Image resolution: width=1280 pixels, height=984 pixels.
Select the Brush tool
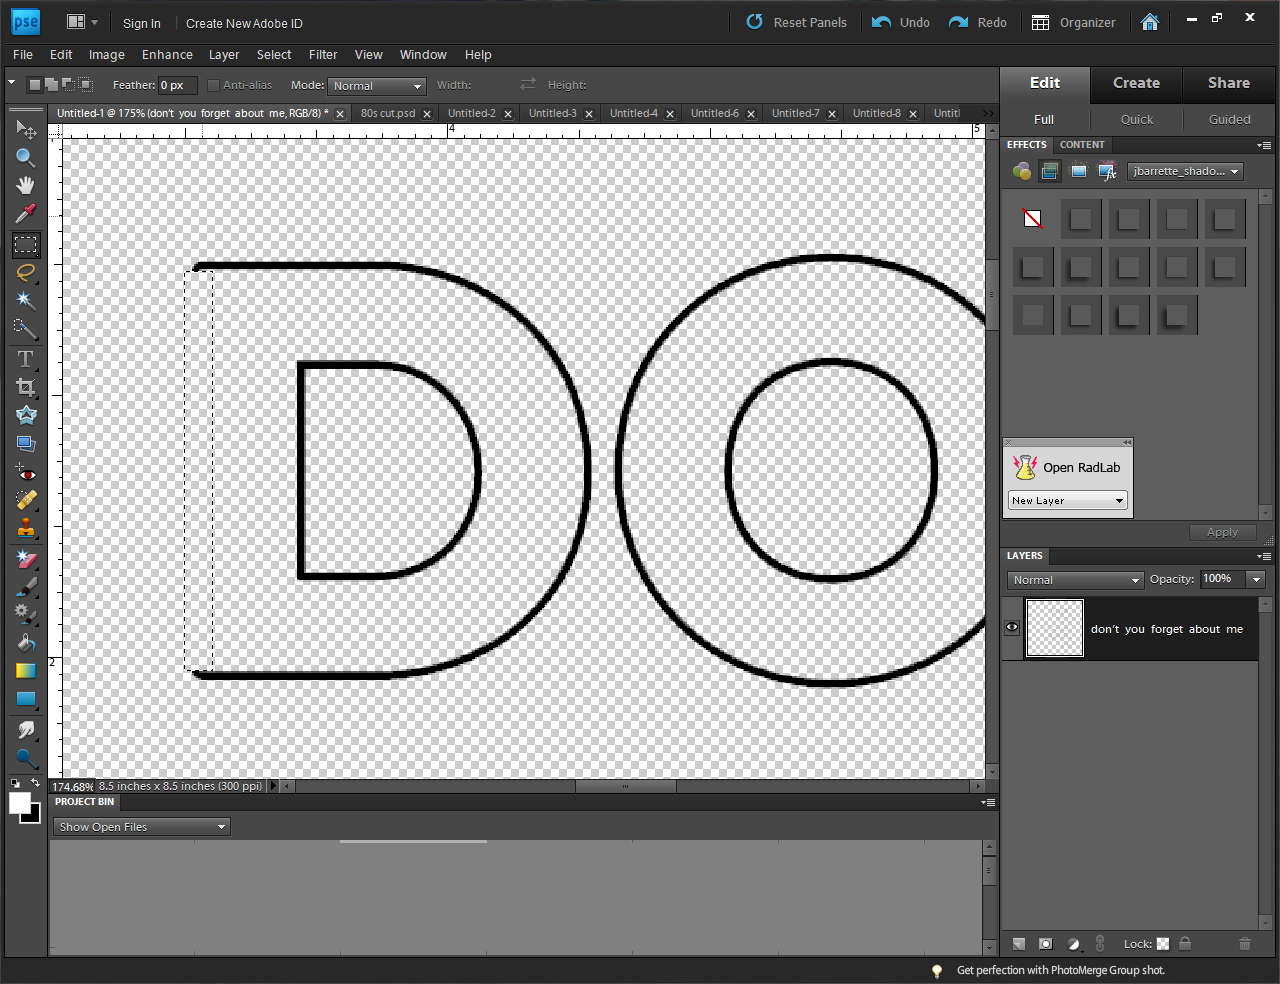[x=26, y=587]
